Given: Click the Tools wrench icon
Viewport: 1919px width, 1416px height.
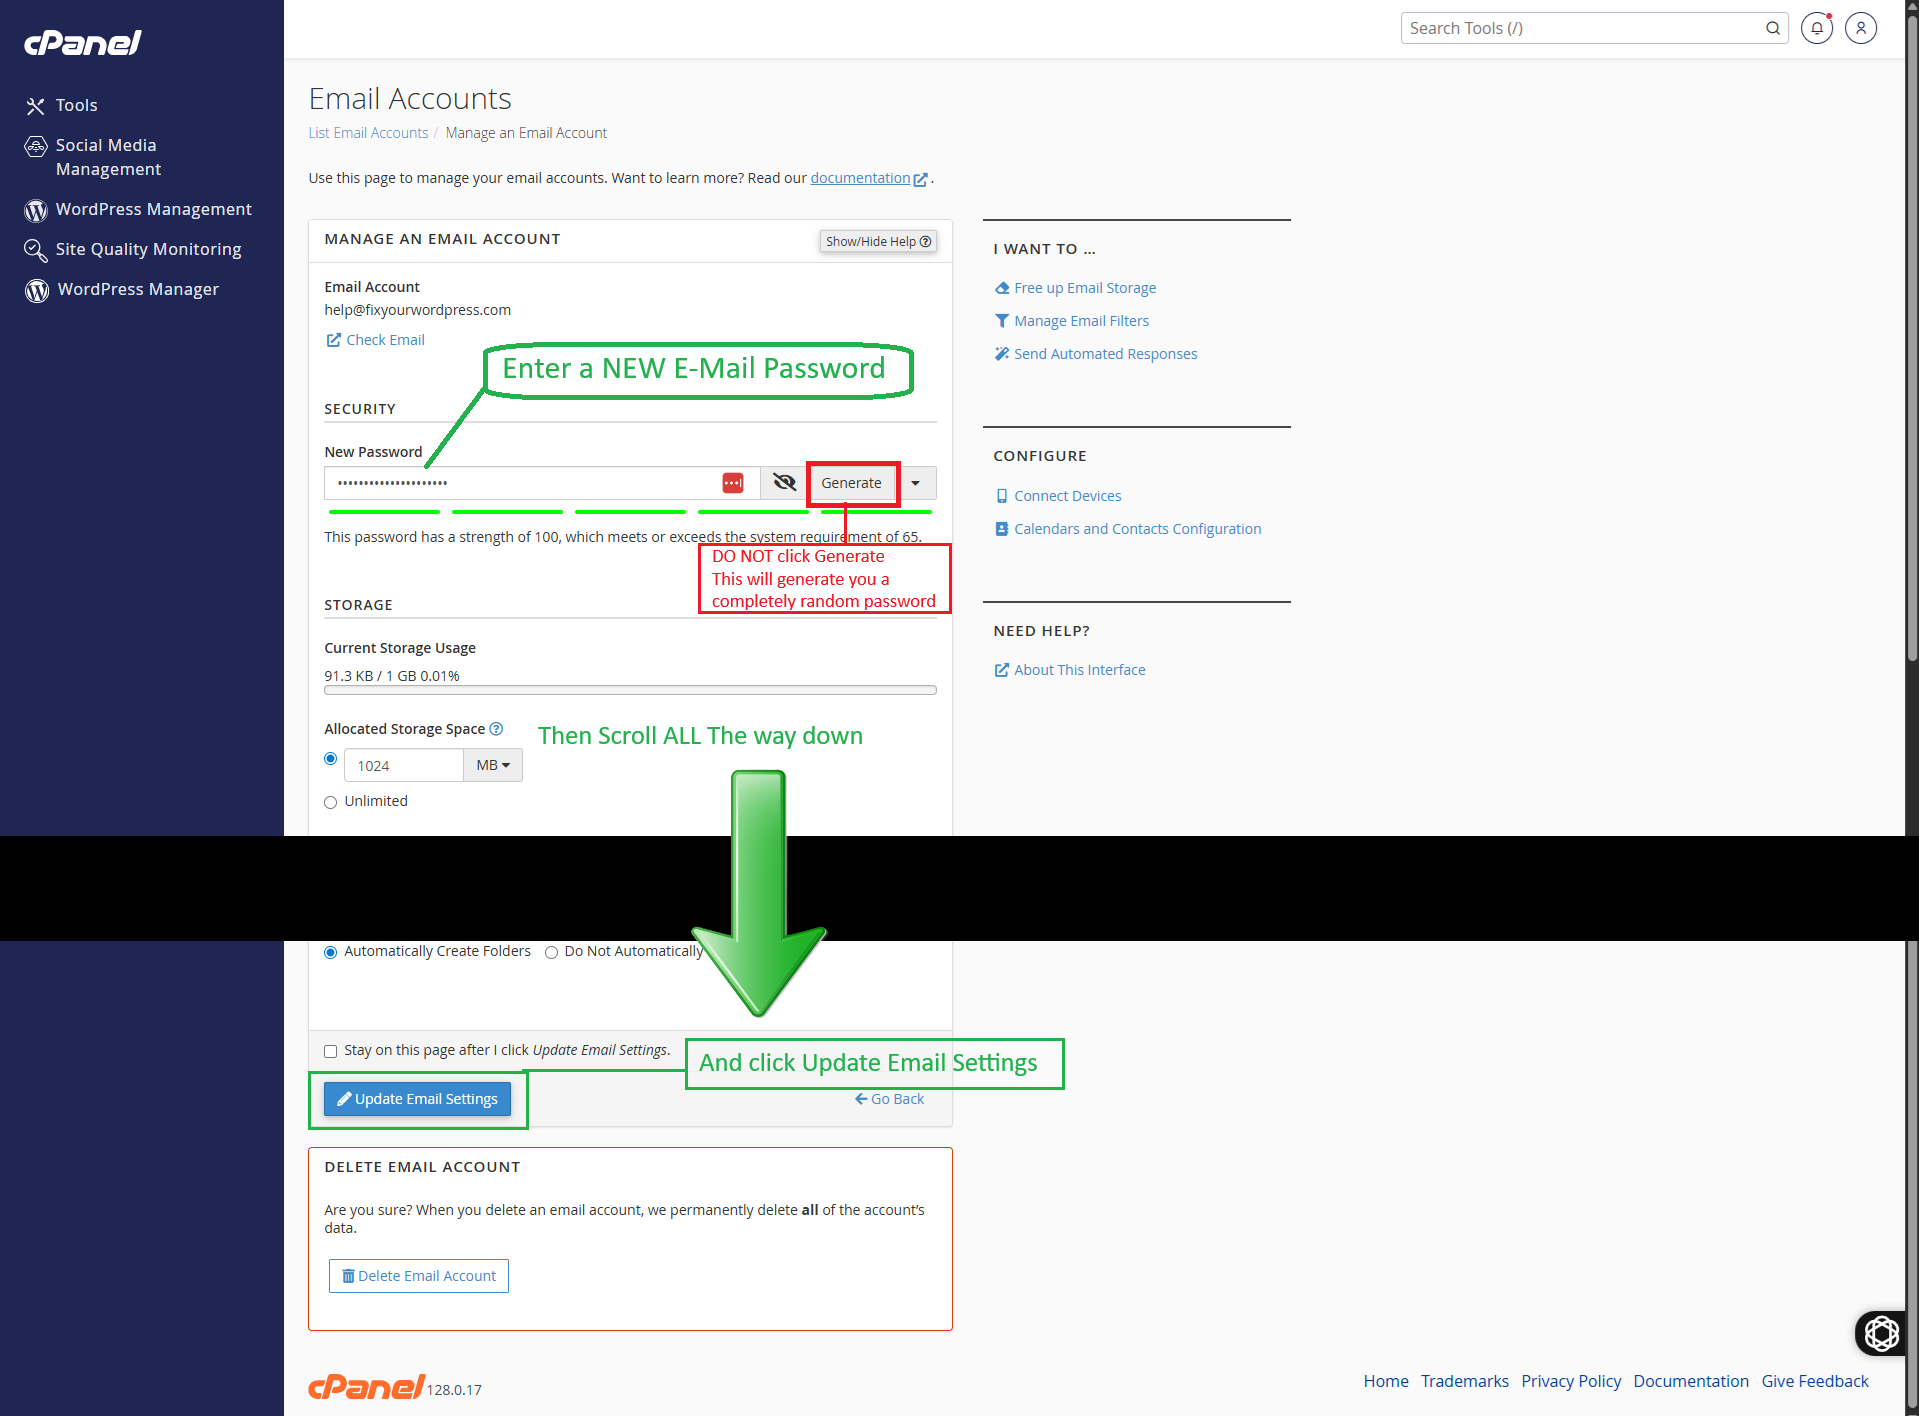Looking at the screenshot, I should (36, 106).
